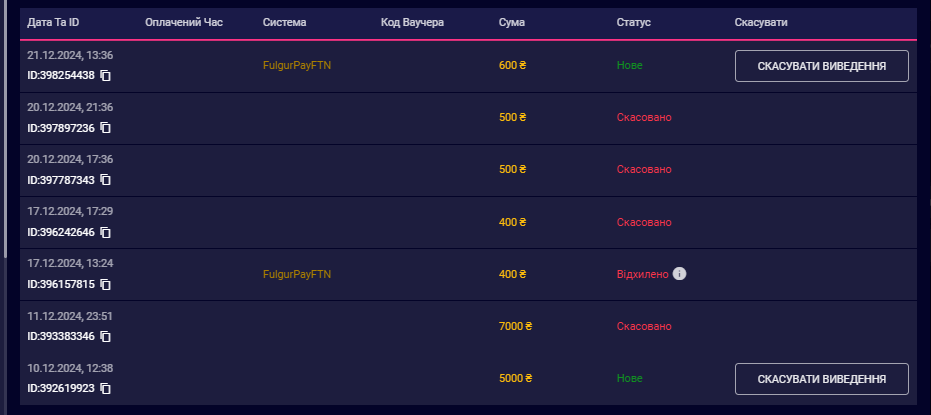Copy transaction ID 397787343
Viewport: 931px width, 415px height.
tap(105, 180)
